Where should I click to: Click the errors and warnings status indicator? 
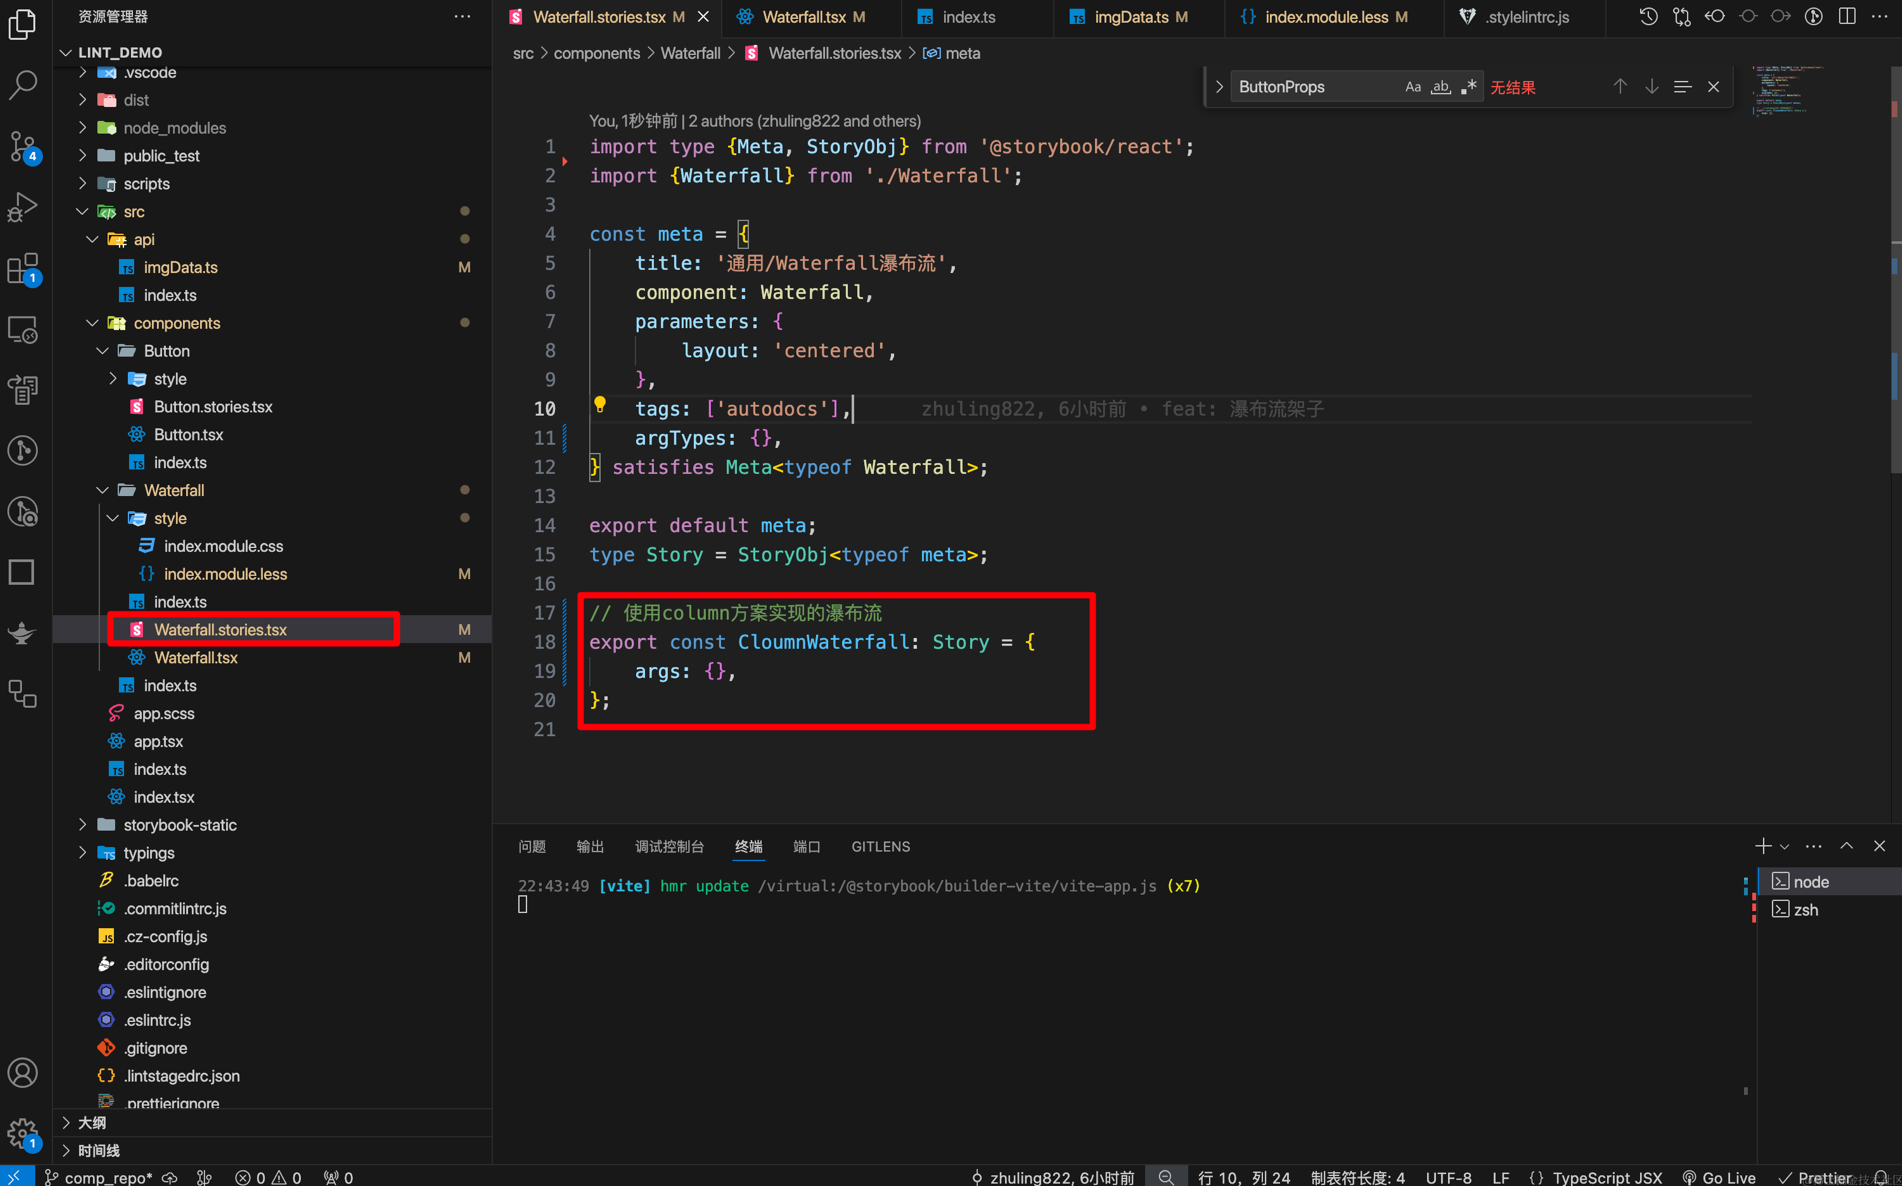pos(268,1177)
